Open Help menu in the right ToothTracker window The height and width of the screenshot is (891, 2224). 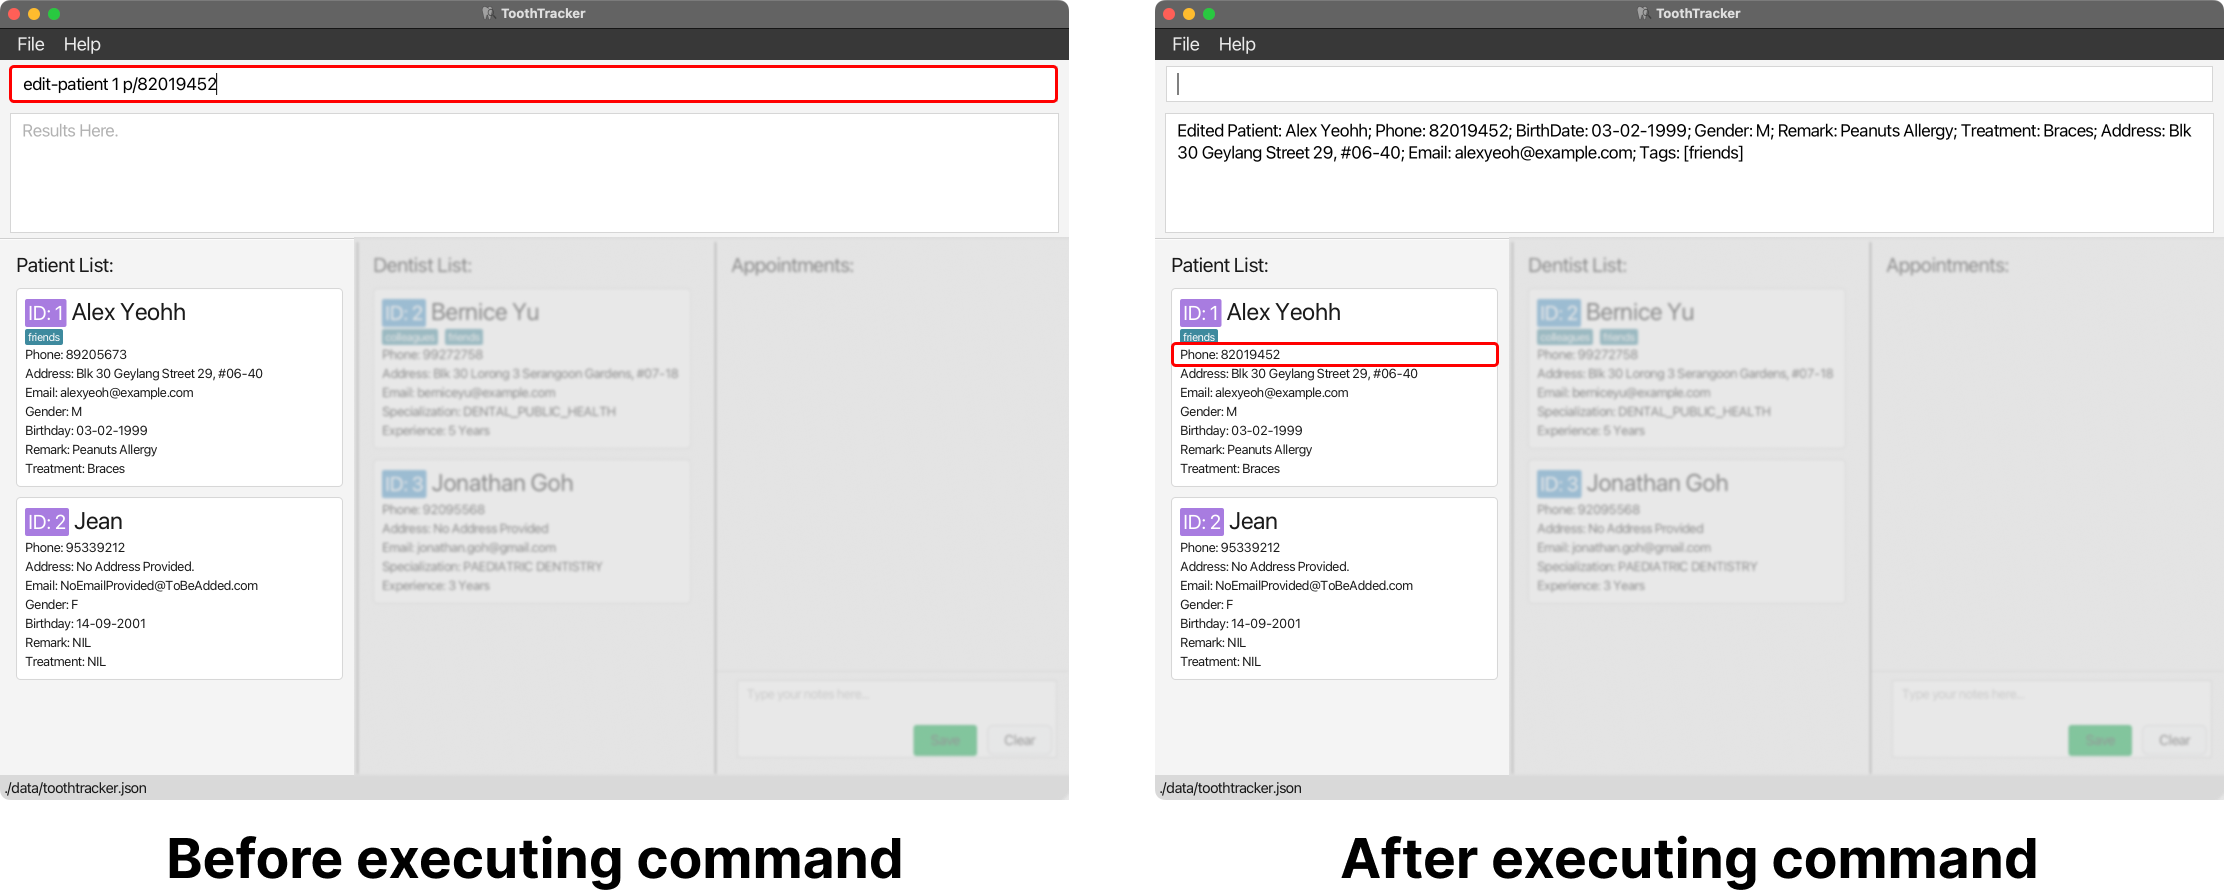(x=1237, y=44)
